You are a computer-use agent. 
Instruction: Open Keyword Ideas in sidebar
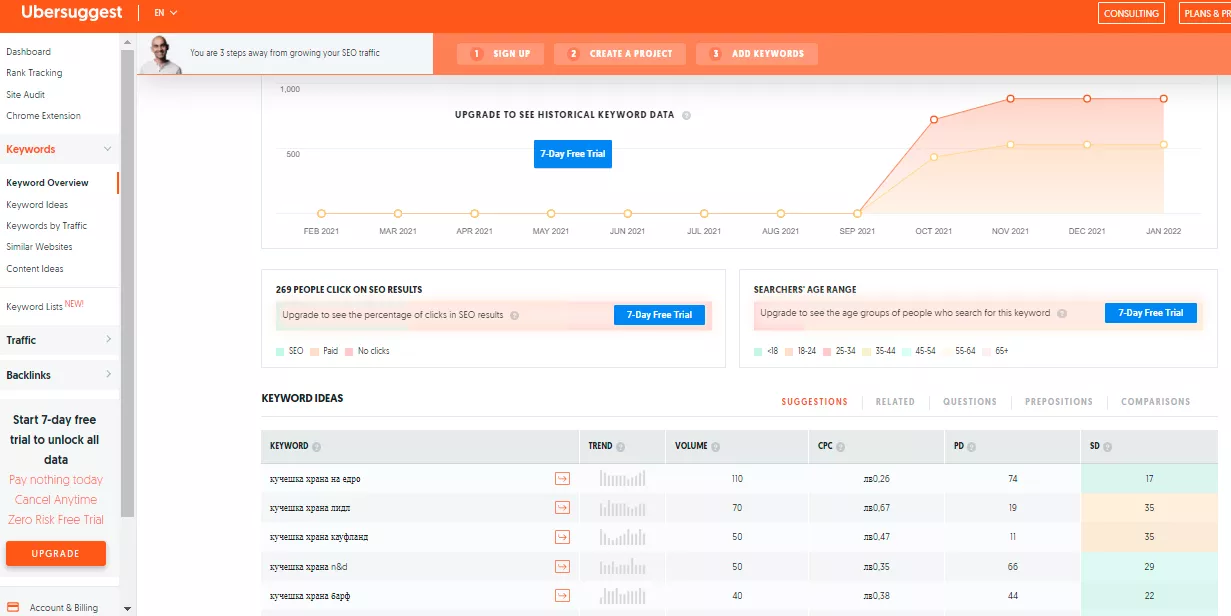37,205
